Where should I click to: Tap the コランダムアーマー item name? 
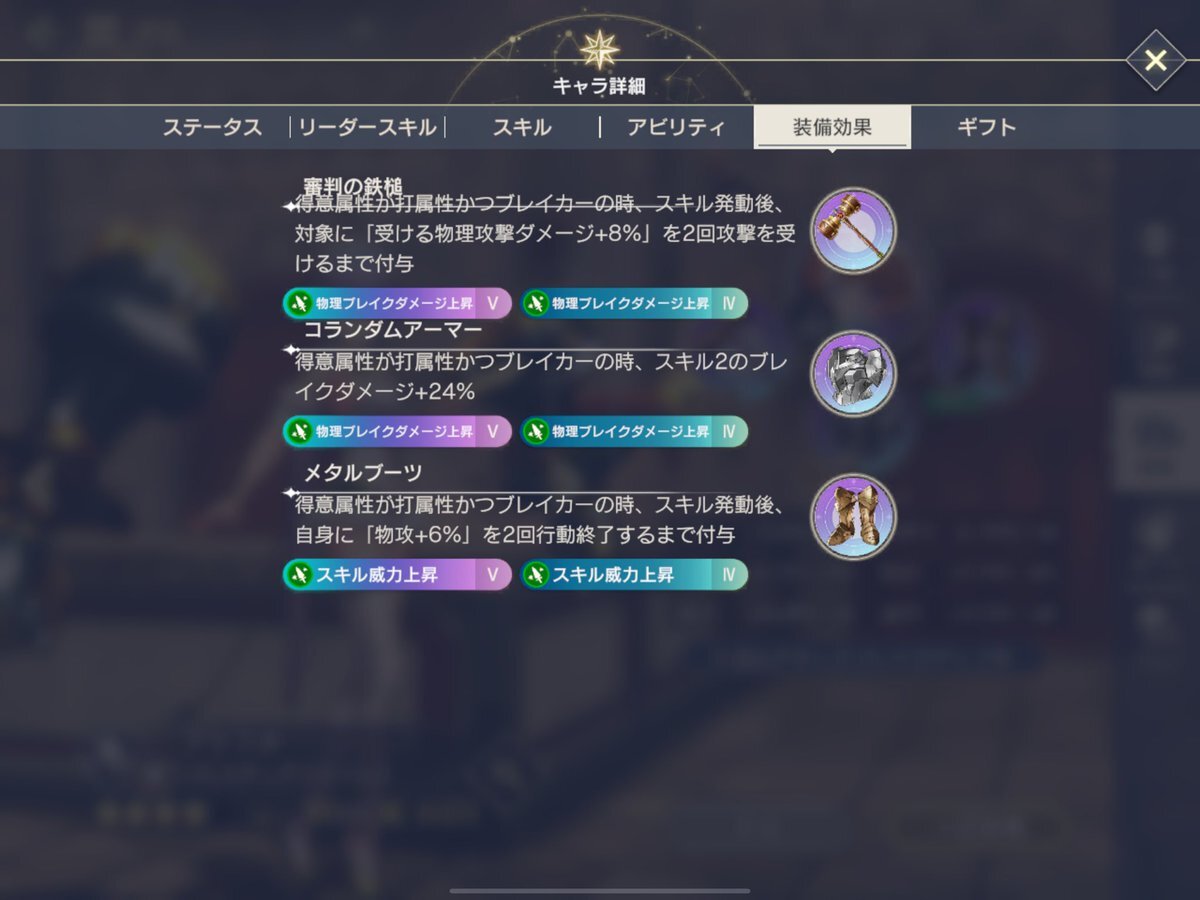tap(393, 329)
